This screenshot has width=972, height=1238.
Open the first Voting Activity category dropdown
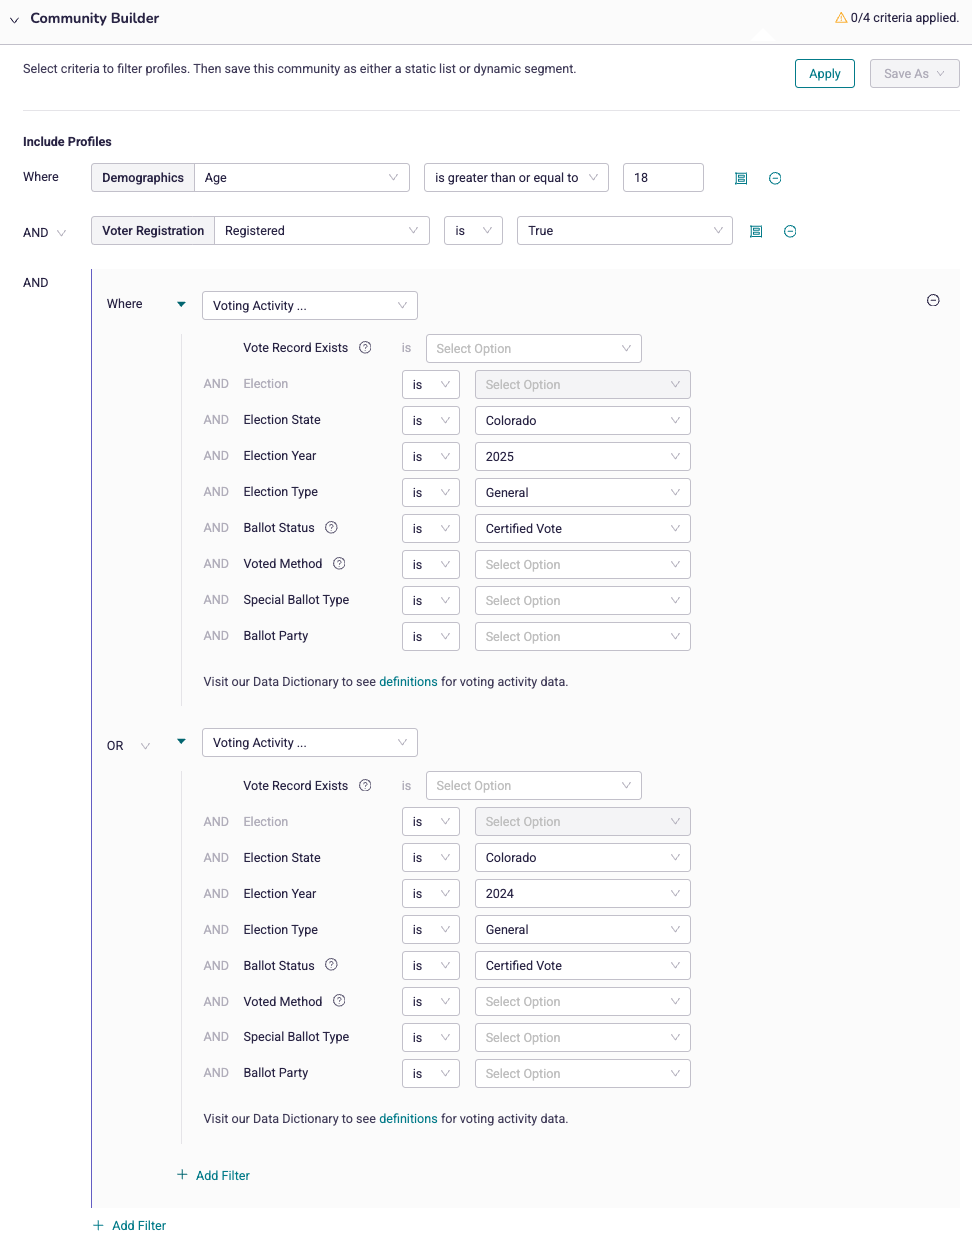tap(310, 306)
